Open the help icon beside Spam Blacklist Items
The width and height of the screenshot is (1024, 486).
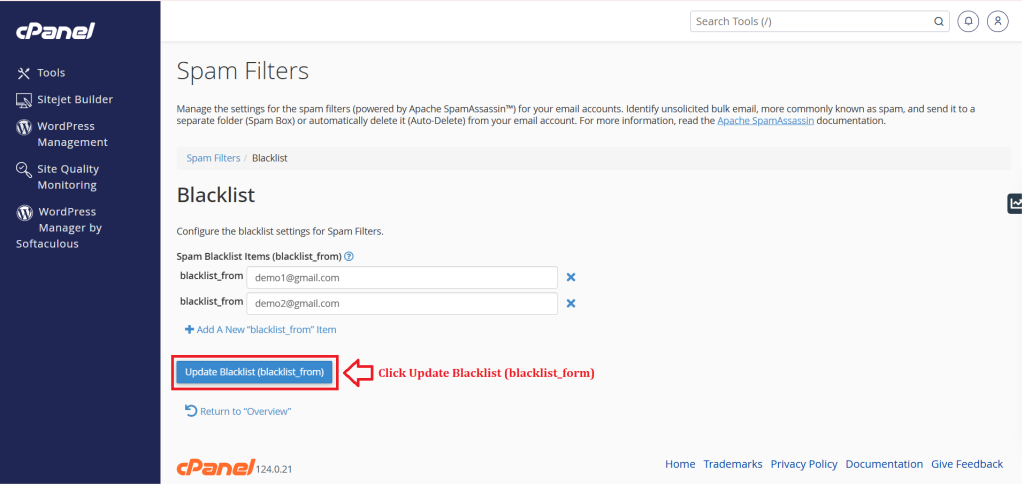[349, 257]
